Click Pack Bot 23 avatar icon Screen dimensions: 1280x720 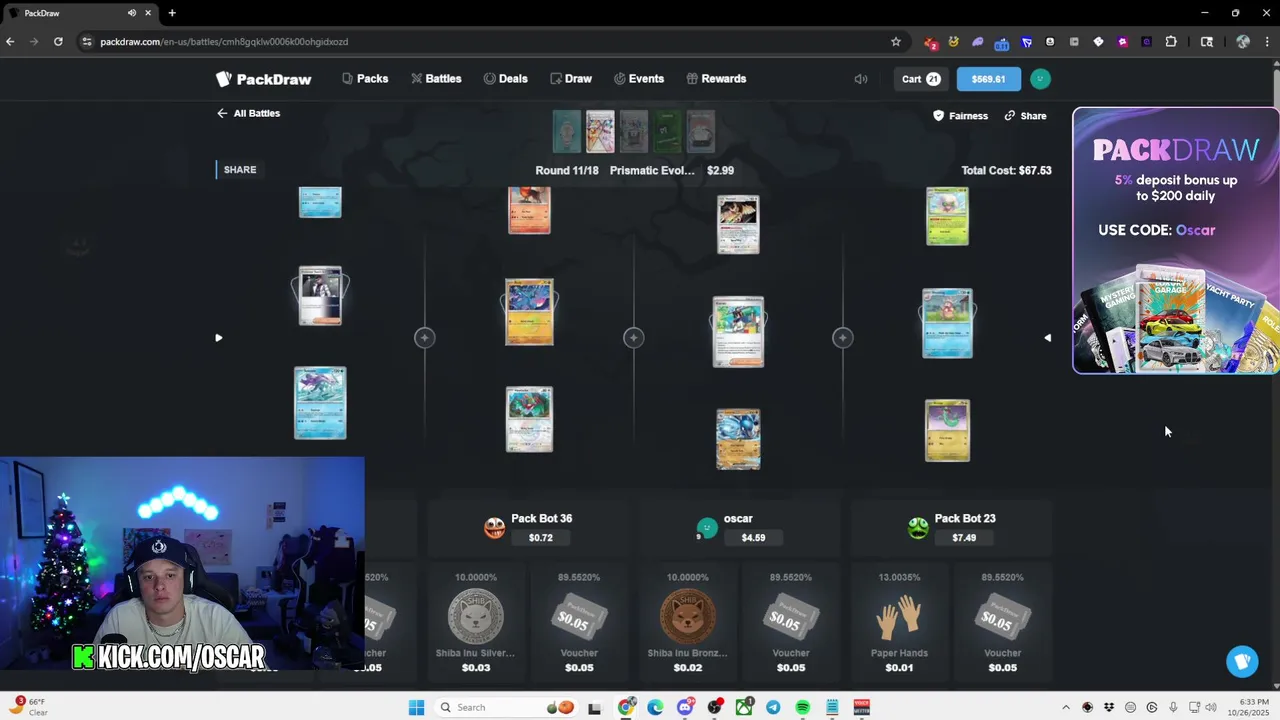click(x=918, y=528)
